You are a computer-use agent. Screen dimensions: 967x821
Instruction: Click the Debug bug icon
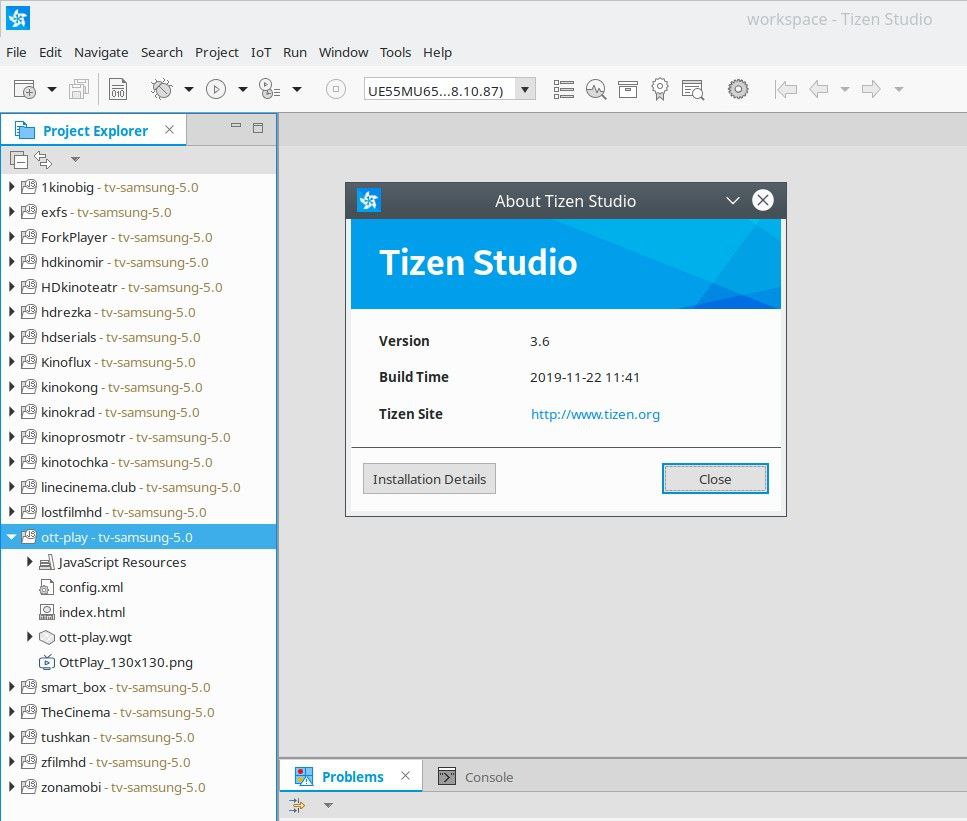pos(162,89)
